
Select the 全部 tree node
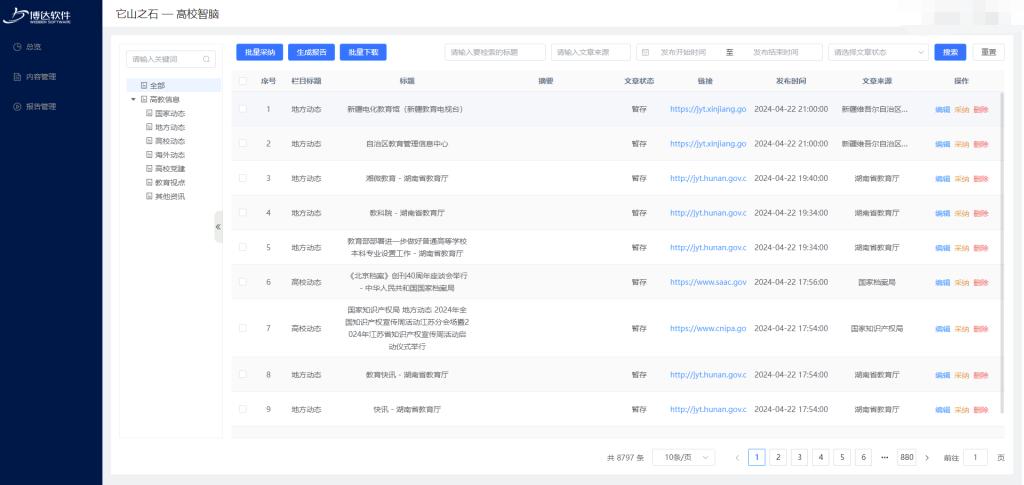coord(157,86)
